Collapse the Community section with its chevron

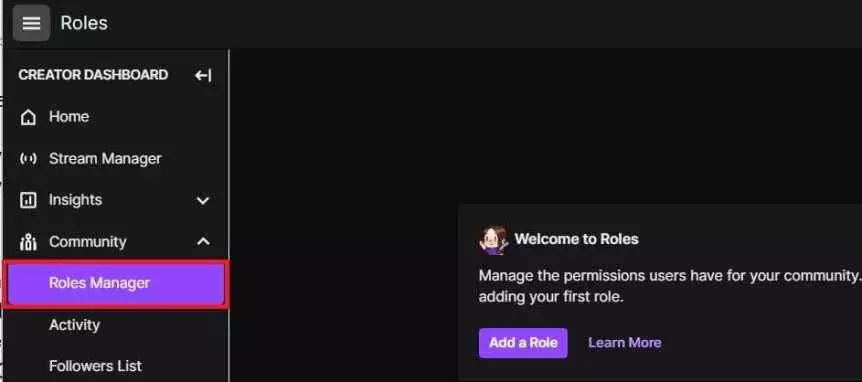203,241
